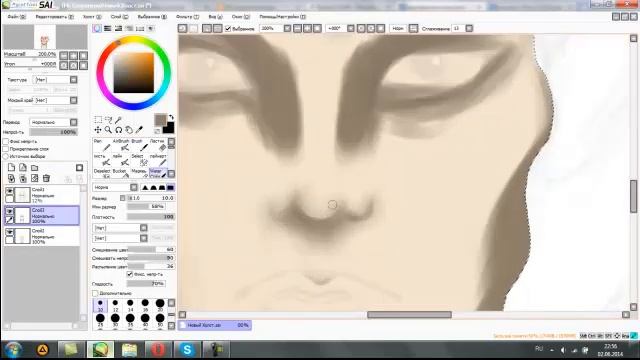Show the color wheel panel

point(97,28)
